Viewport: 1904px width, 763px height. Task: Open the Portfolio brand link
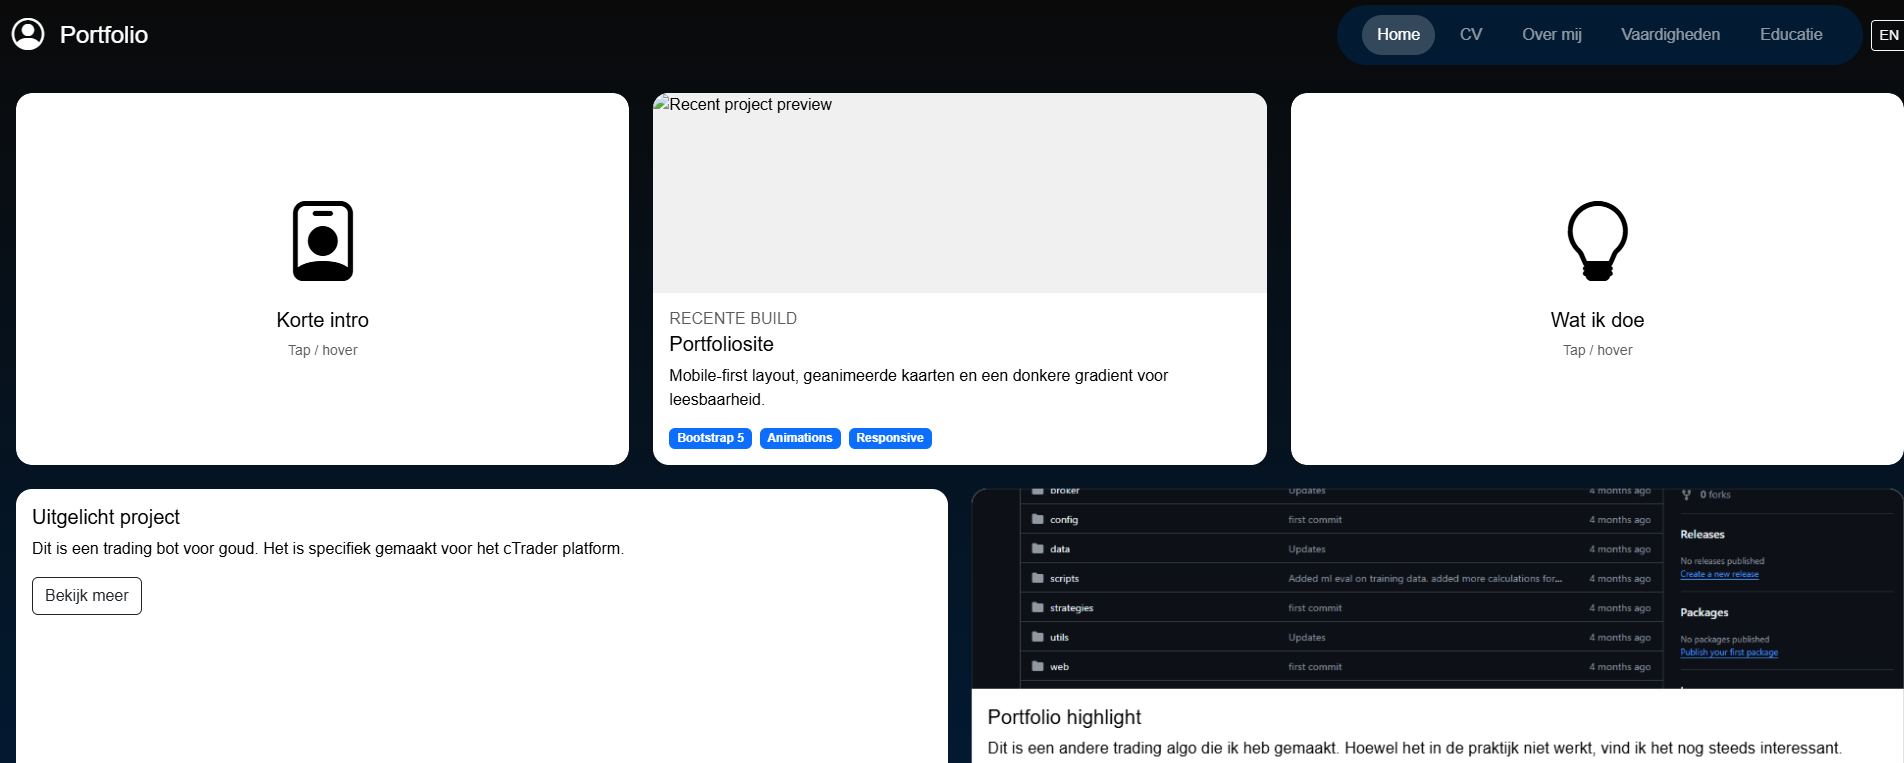click(103, 35)
